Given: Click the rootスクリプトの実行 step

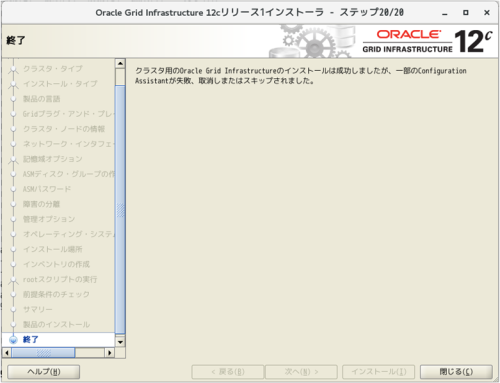Looking at the screenshot, I should (x=60, y=279).
